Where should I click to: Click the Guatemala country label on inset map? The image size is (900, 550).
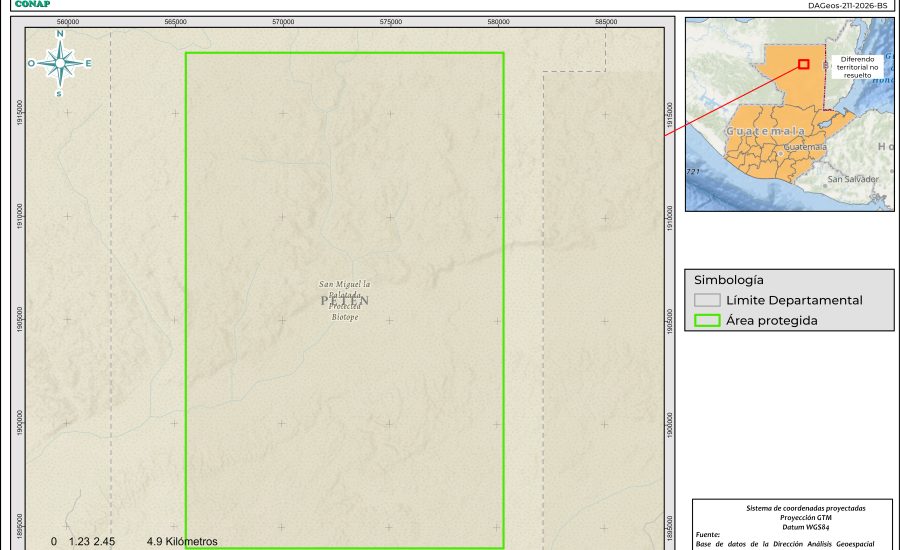coord(765,131)
